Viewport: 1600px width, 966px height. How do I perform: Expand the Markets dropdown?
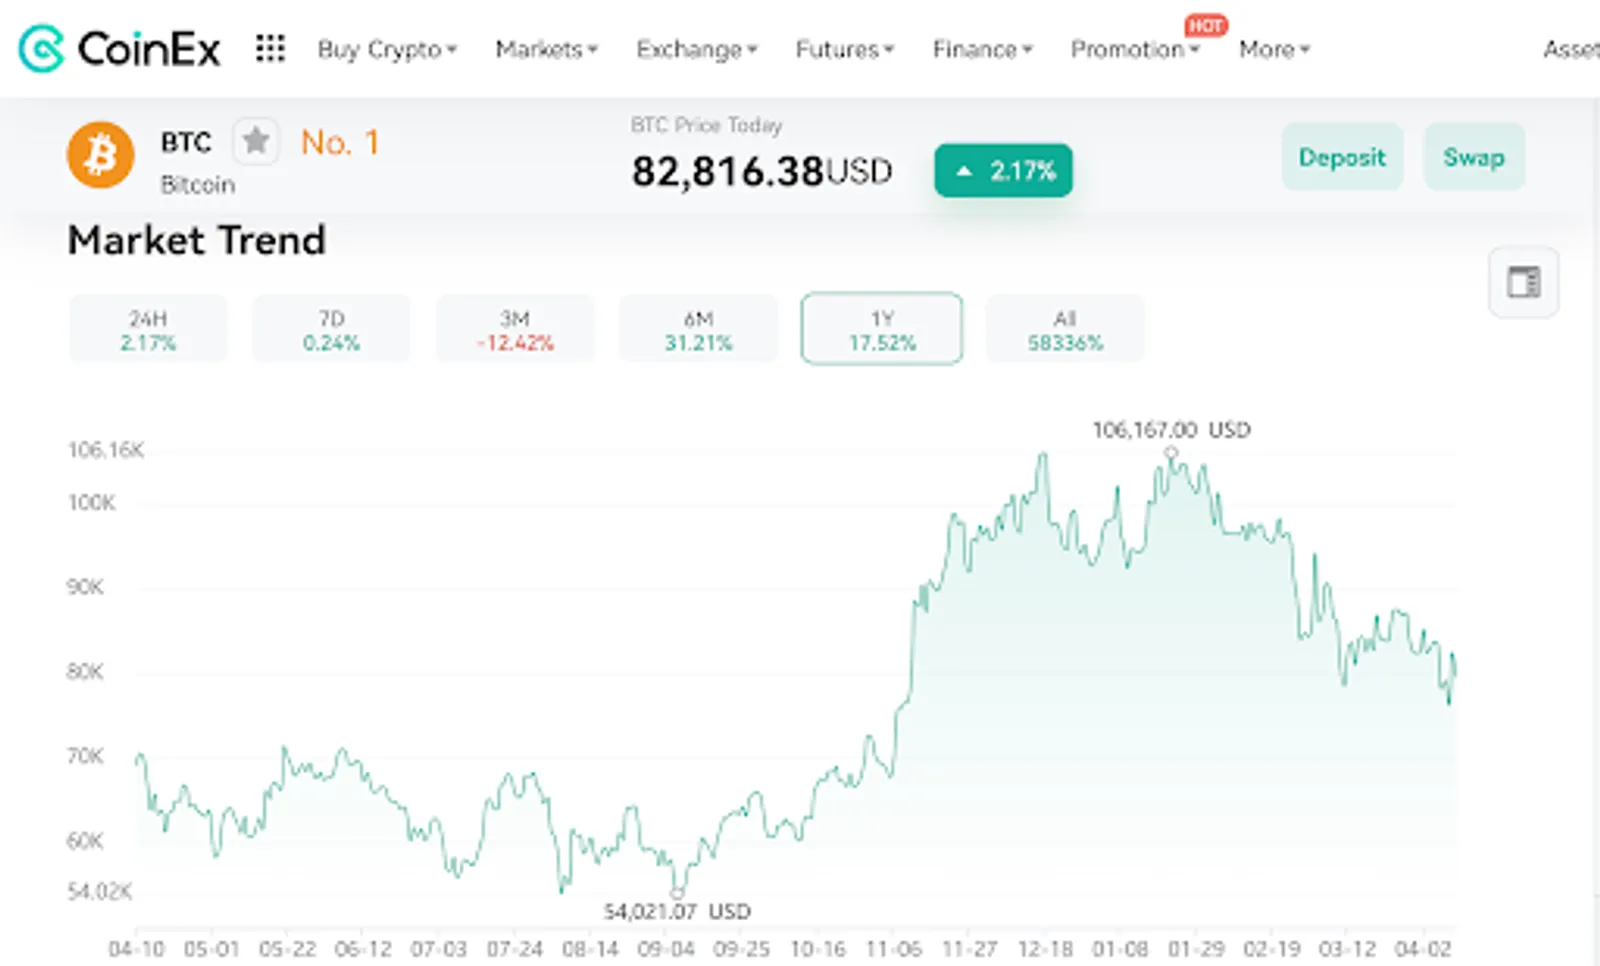[x=546, y=49]
